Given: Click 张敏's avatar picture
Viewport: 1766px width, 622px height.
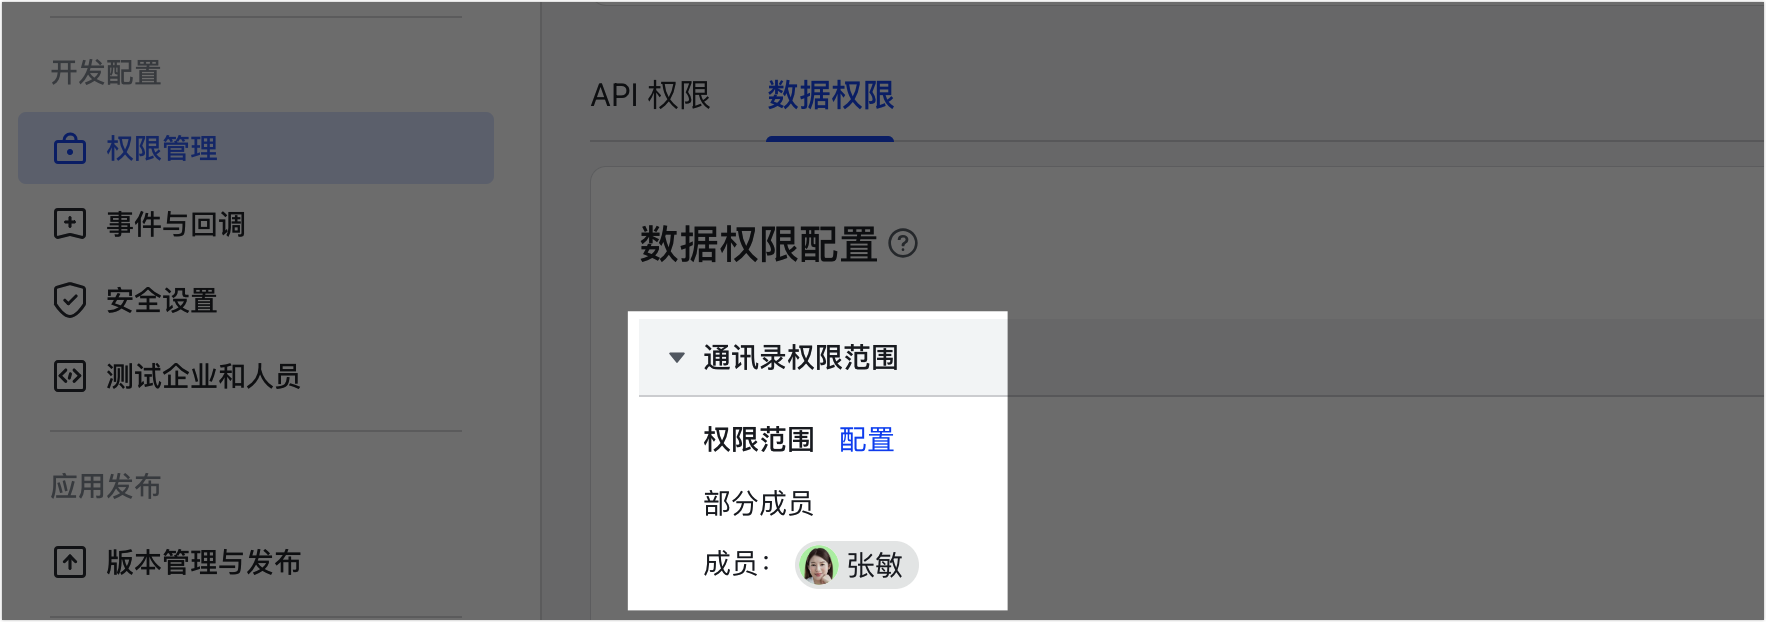Looking at the screenshot, I should (x=819, y=565).
